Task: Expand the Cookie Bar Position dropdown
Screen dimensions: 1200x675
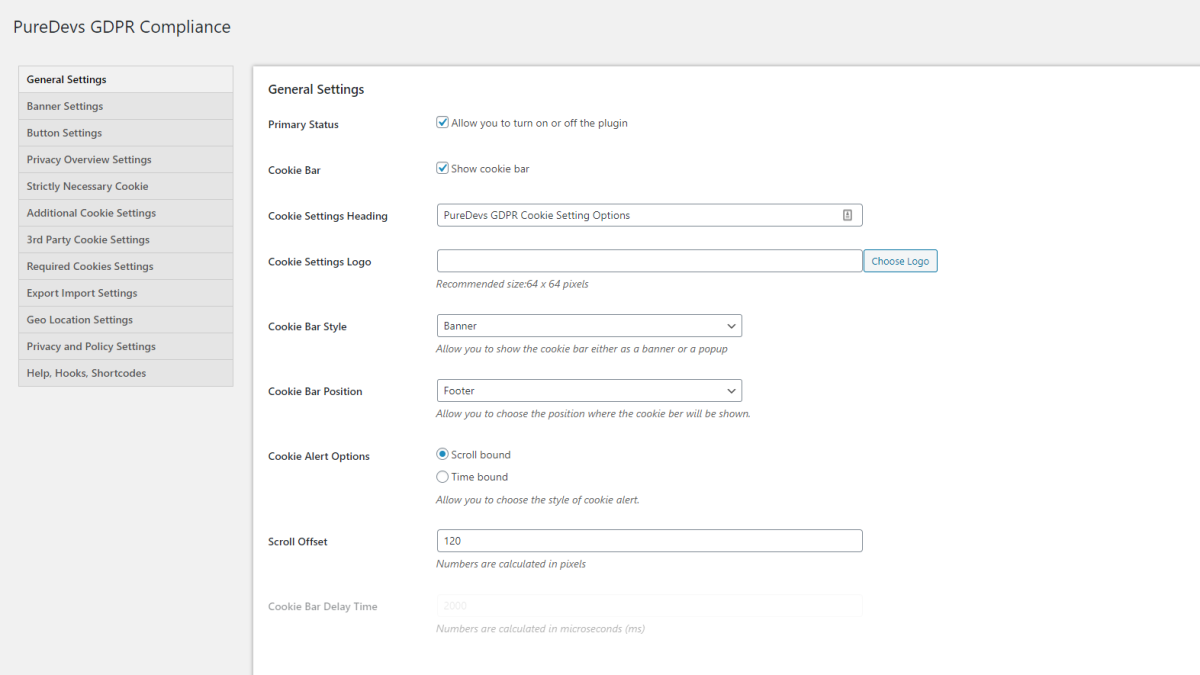Action: click(589, 391)
